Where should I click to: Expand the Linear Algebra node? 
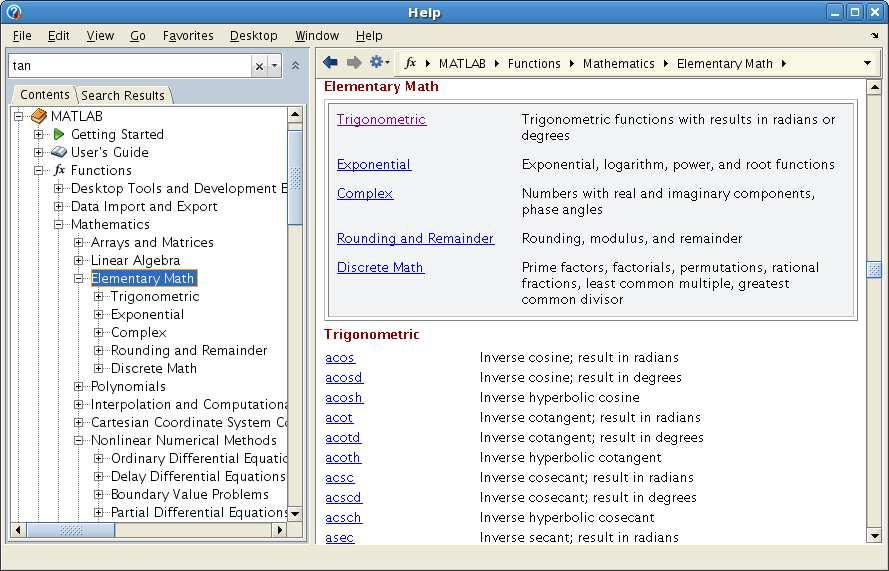[79, 260]
